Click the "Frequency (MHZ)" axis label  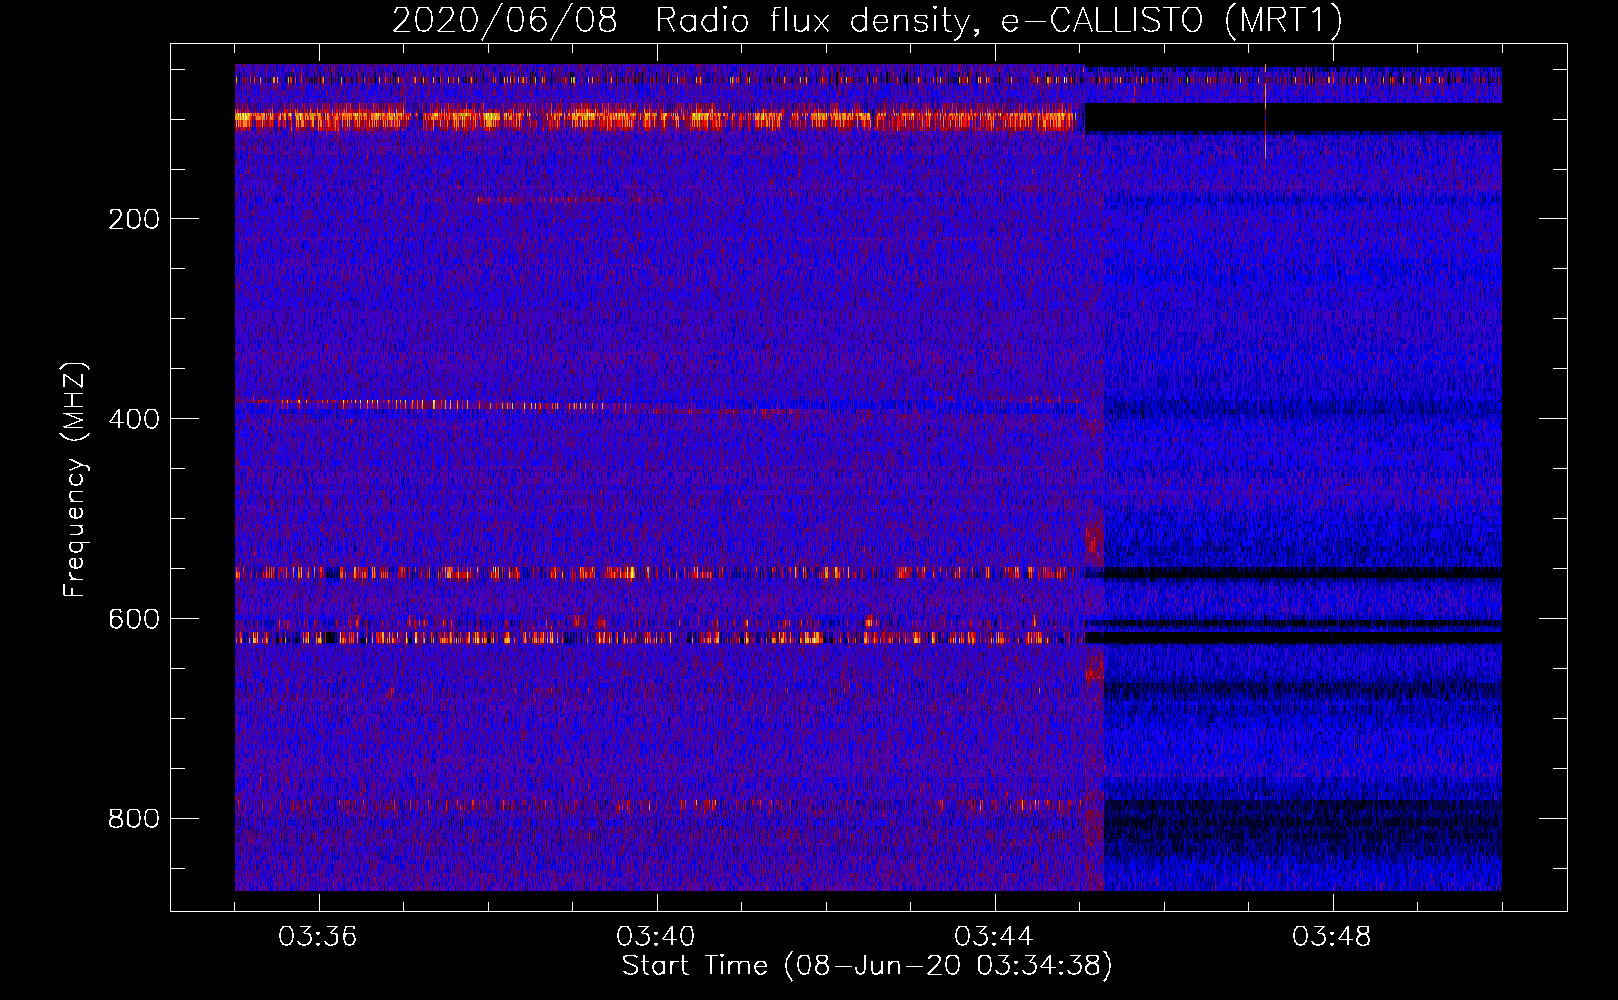click(x=75, y=479)
